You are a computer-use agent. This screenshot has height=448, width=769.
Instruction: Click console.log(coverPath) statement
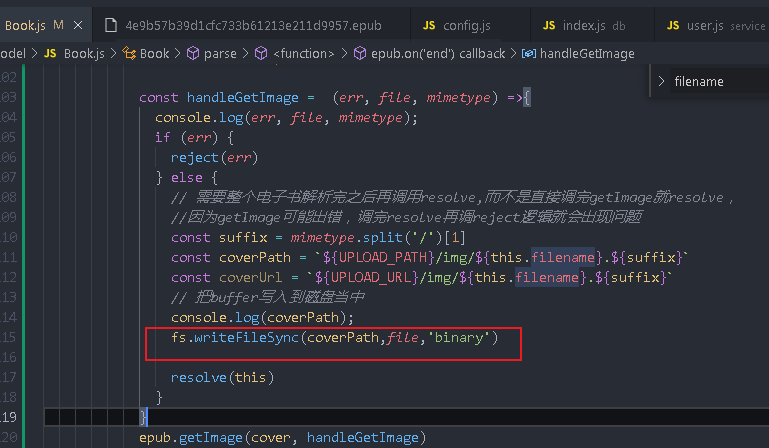tap(262, 317)
